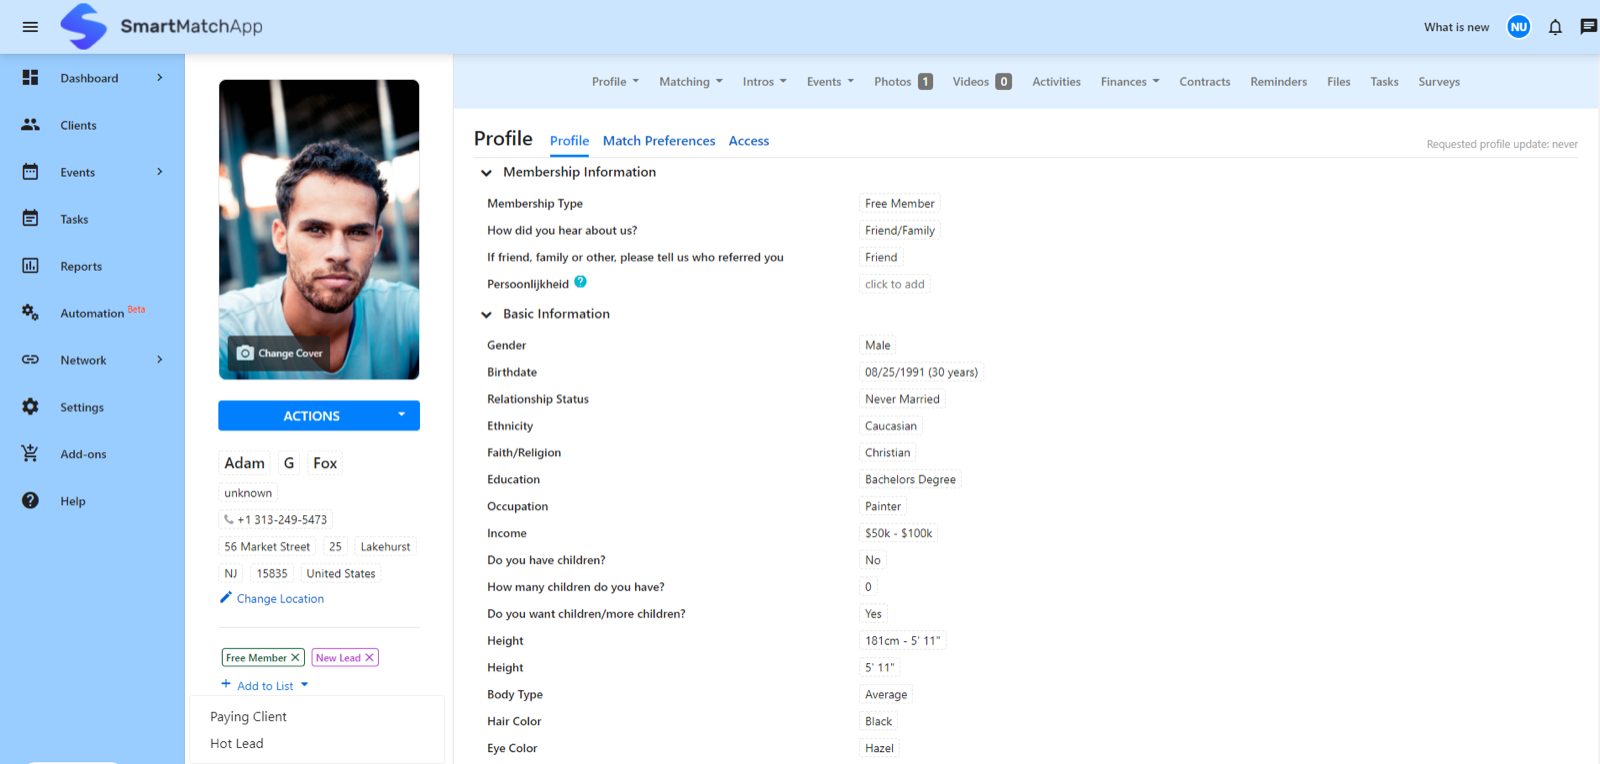Click 'click to add' for Persoonlijkheid
1600x764 pixels.
[x=895, y=284]
